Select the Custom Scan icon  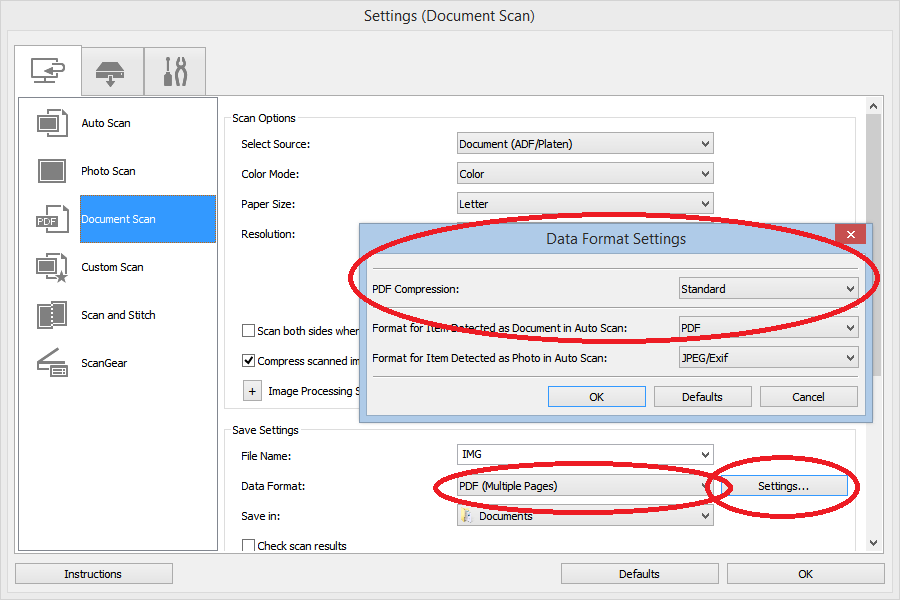pyautogui.click(x=52, y=267)
